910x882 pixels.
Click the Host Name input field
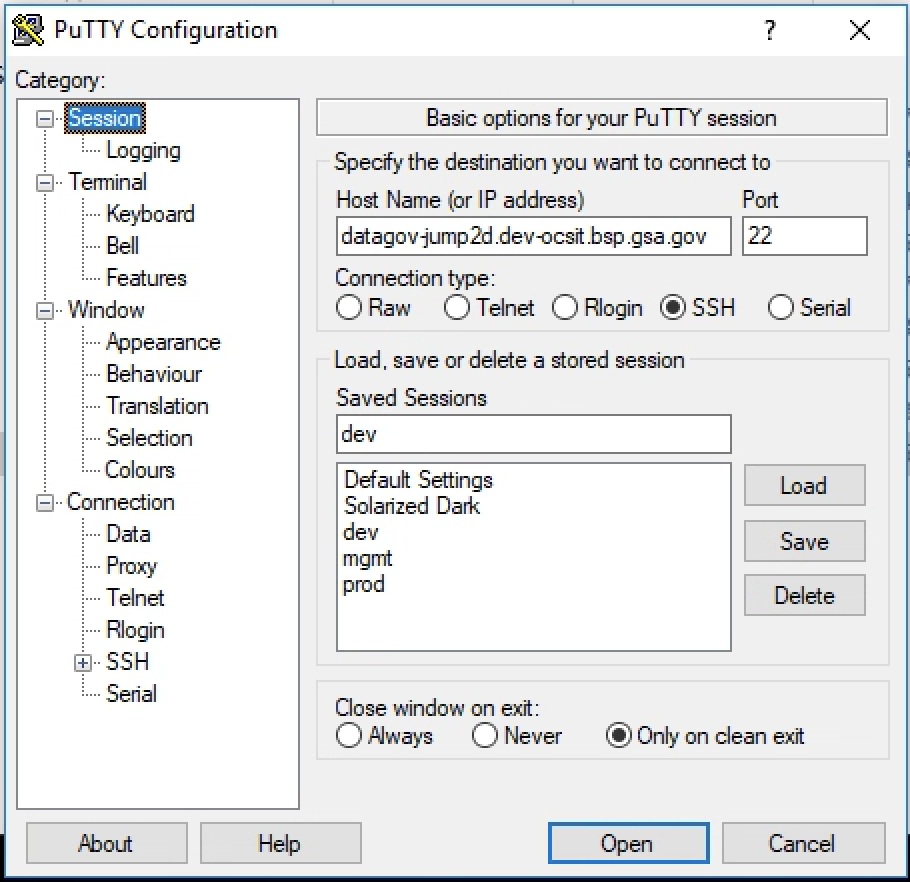click(x=533, y=236)
